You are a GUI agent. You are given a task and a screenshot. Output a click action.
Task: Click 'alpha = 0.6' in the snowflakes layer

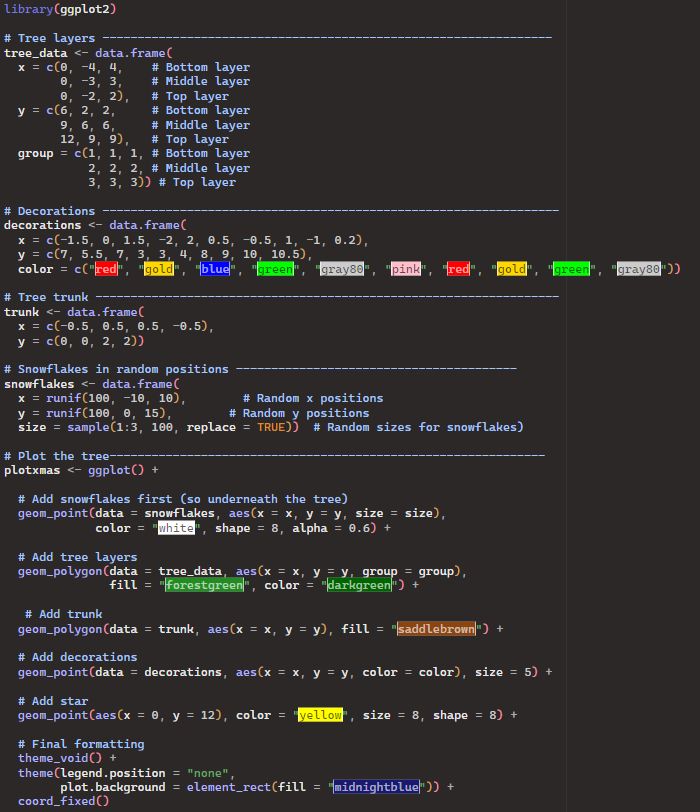pyautogui.click(x=331, y=528)
